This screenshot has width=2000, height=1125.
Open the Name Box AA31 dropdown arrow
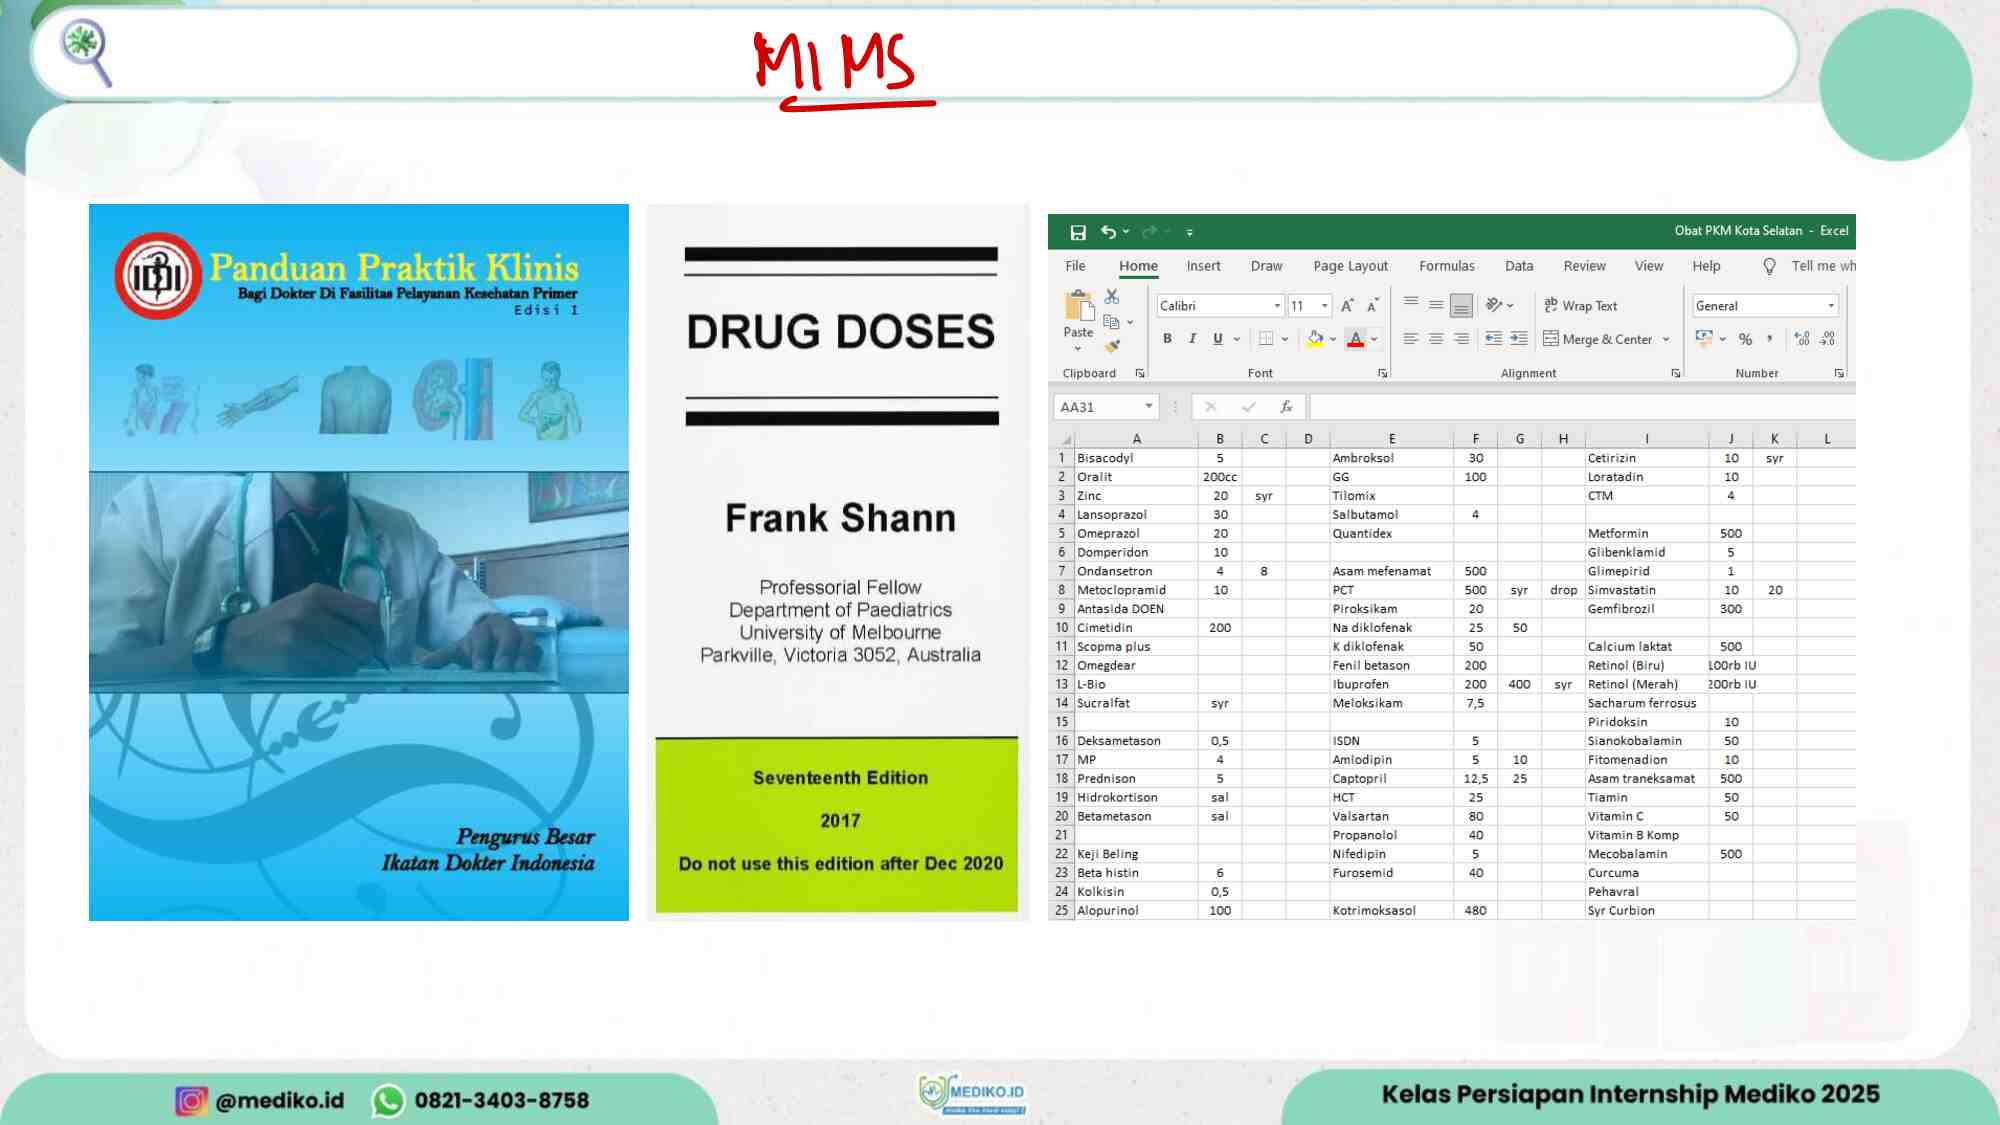(1149, 406)
